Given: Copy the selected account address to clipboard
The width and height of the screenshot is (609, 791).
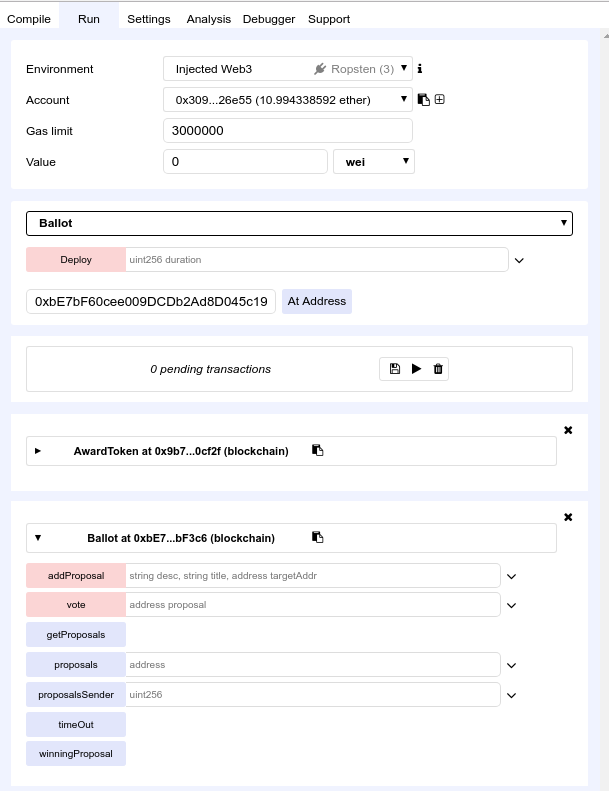Looking at the screenshot, I should (x=424, y=100).
